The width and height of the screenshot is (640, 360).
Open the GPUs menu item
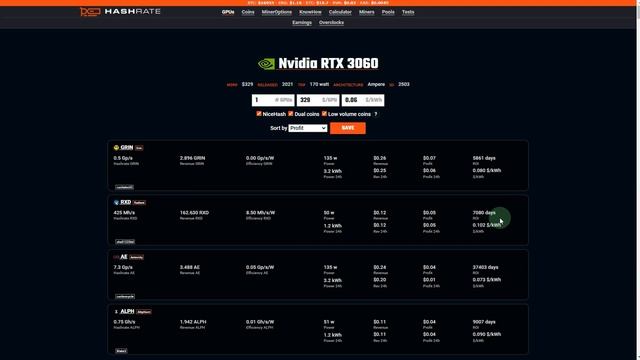[228, 12]
